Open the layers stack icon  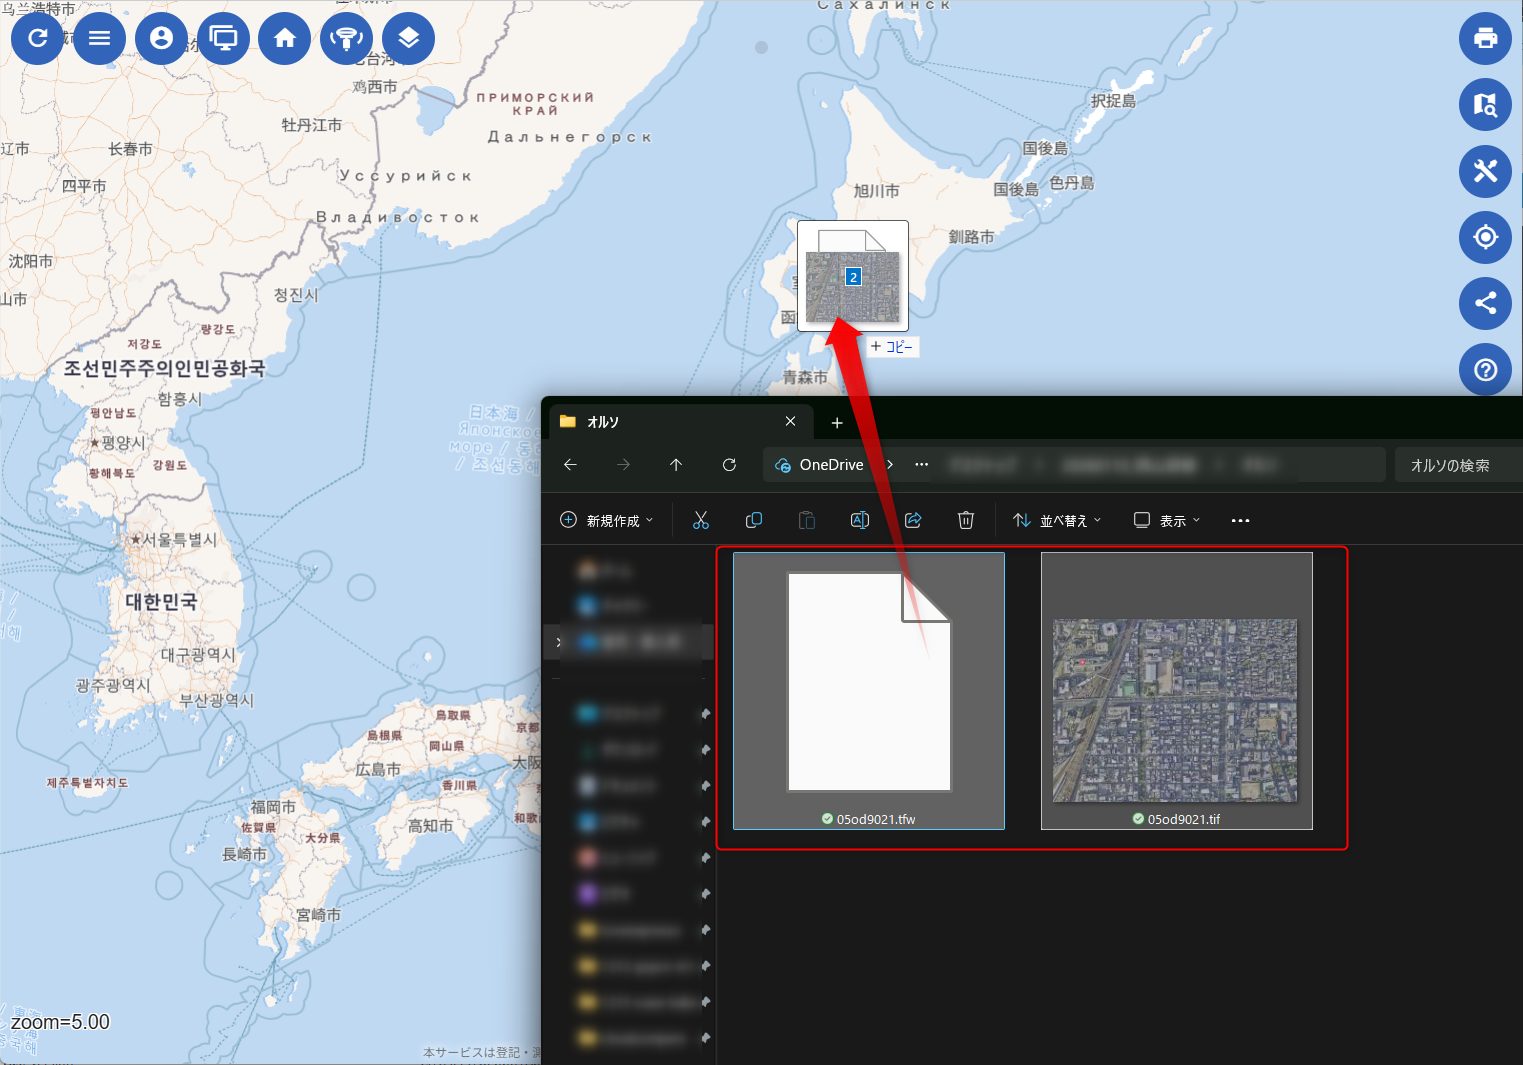408,38
